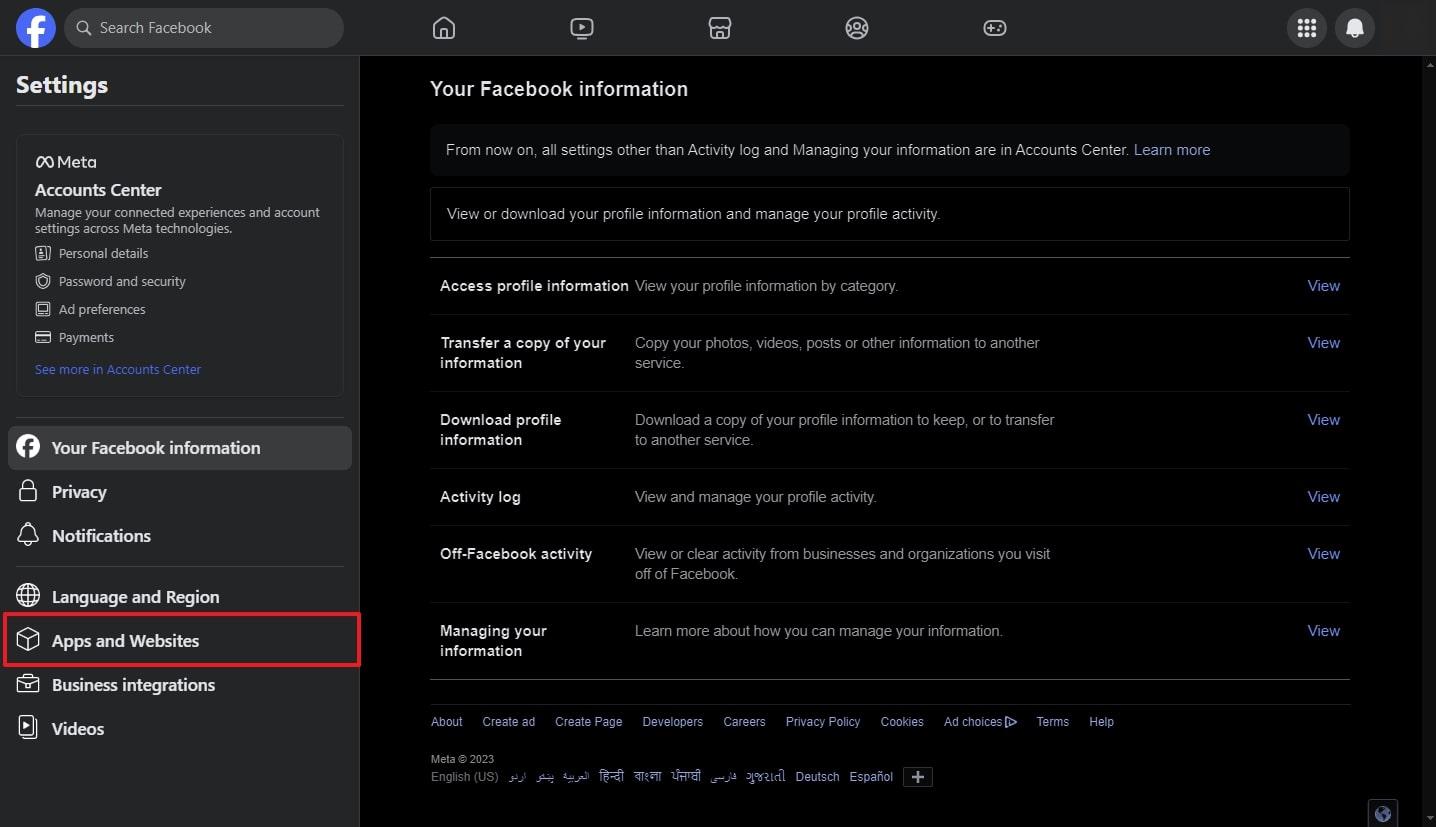Viewport: 1436px width, 827px height.
Task: Open the apps menu grid icon
Action: (x=1306, y=28)
